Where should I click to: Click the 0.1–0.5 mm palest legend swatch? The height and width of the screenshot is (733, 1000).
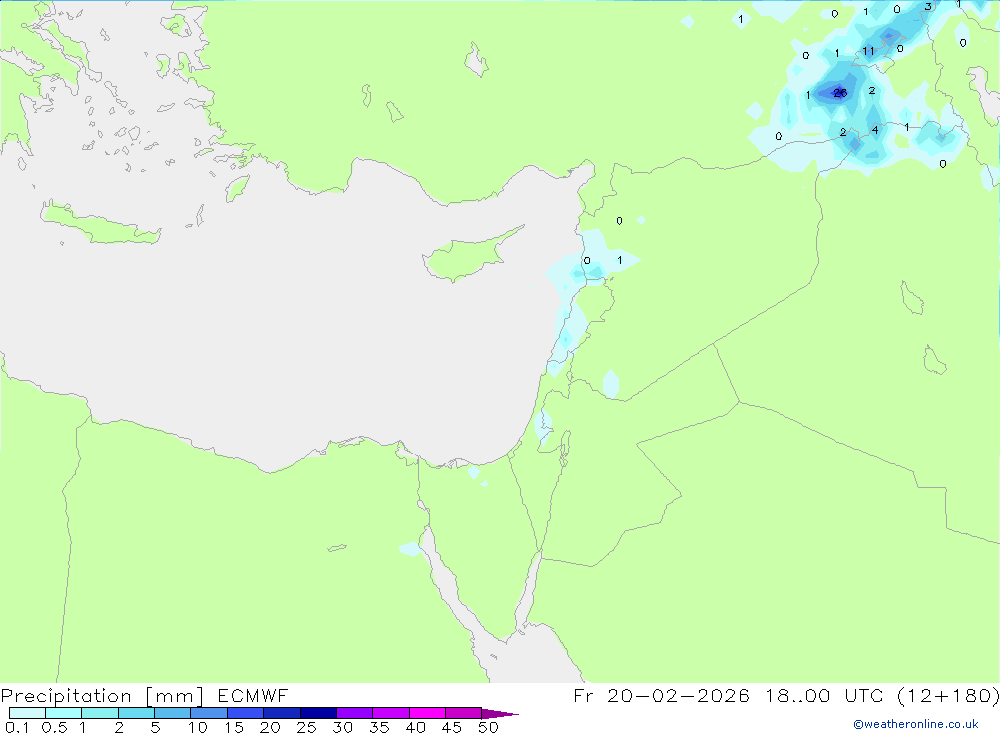(x=27, y=713)
